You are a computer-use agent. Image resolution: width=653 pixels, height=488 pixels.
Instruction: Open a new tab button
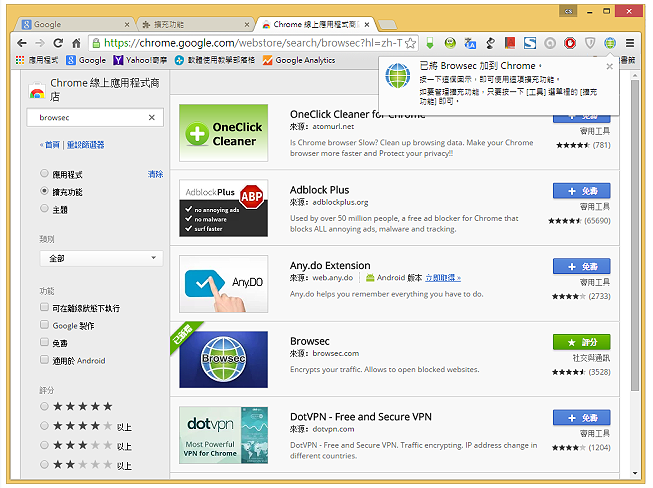tap(388, 25)
